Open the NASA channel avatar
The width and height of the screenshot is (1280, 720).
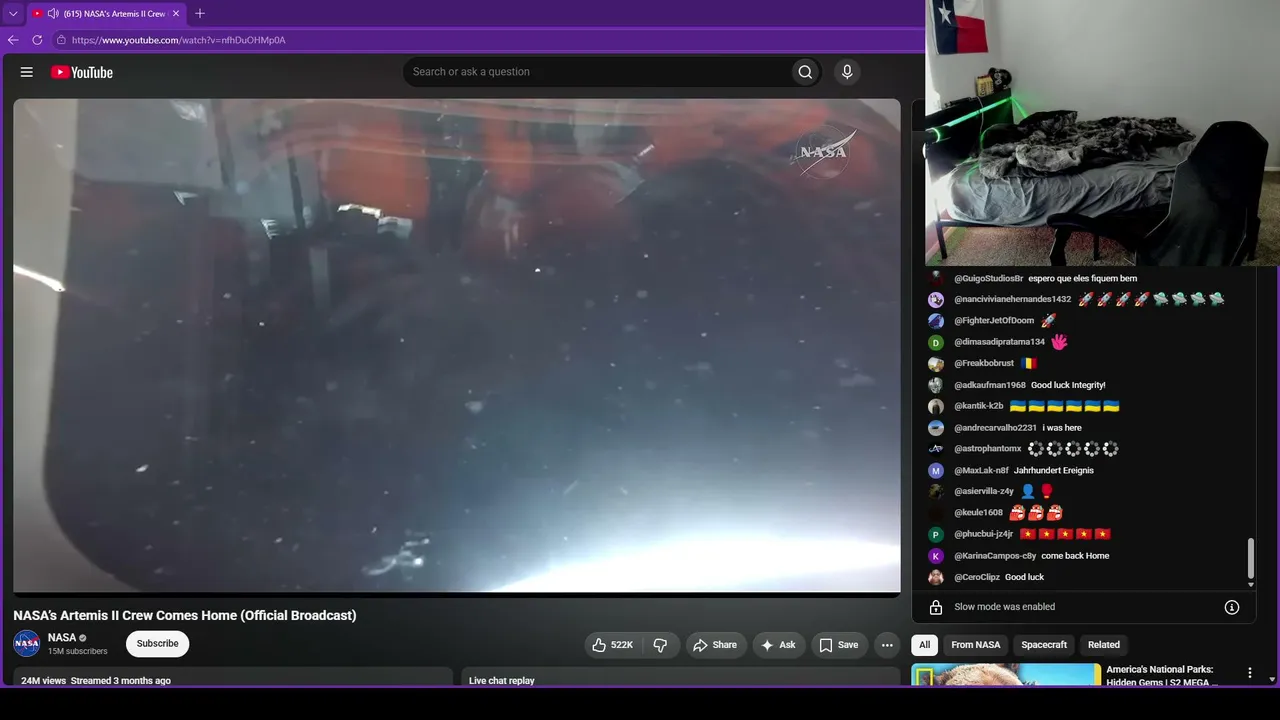27,644
